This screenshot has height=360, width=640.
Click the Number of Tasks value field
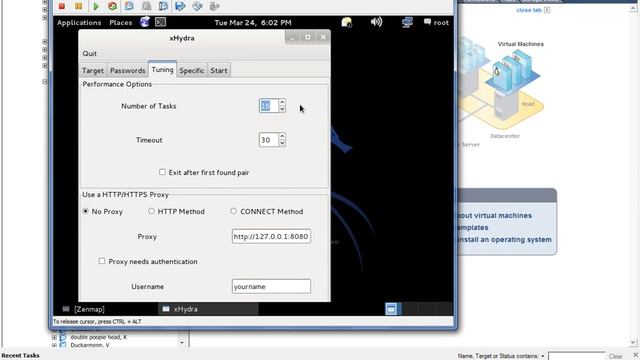click(x=269, y=106)
